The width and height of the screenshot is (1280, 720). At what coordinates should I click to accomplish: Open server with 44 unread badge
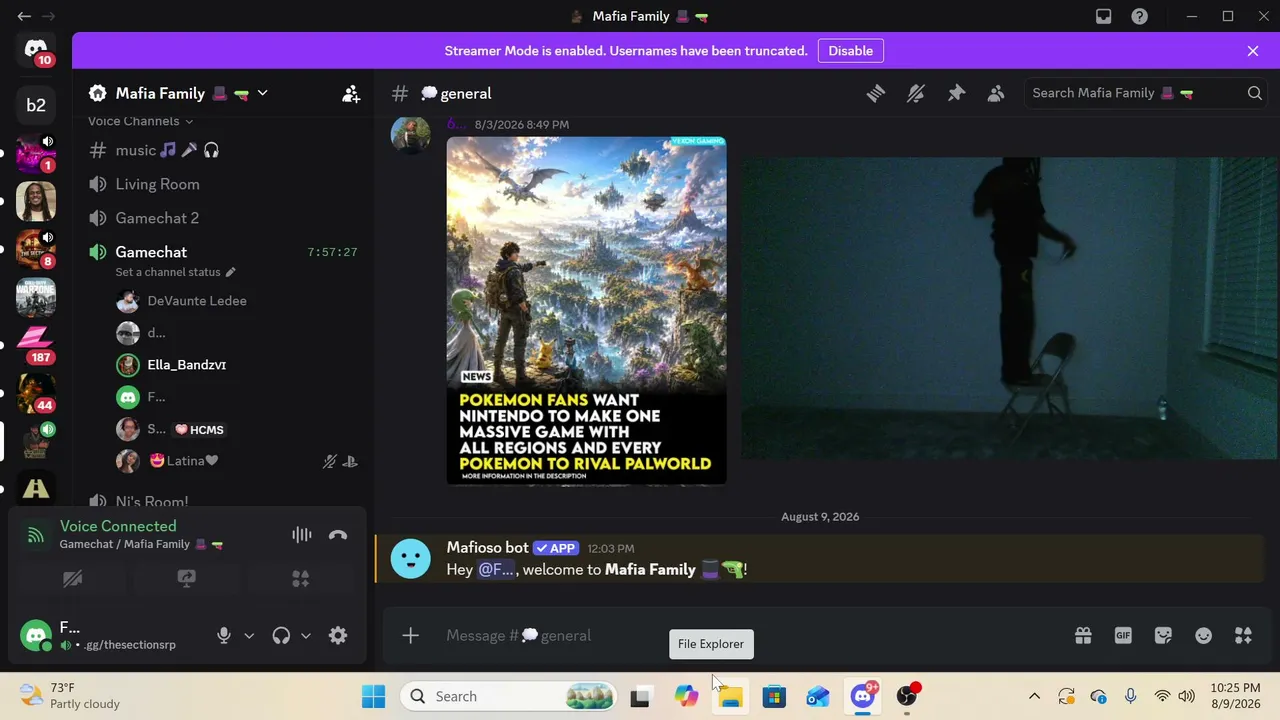coord(36,393)
